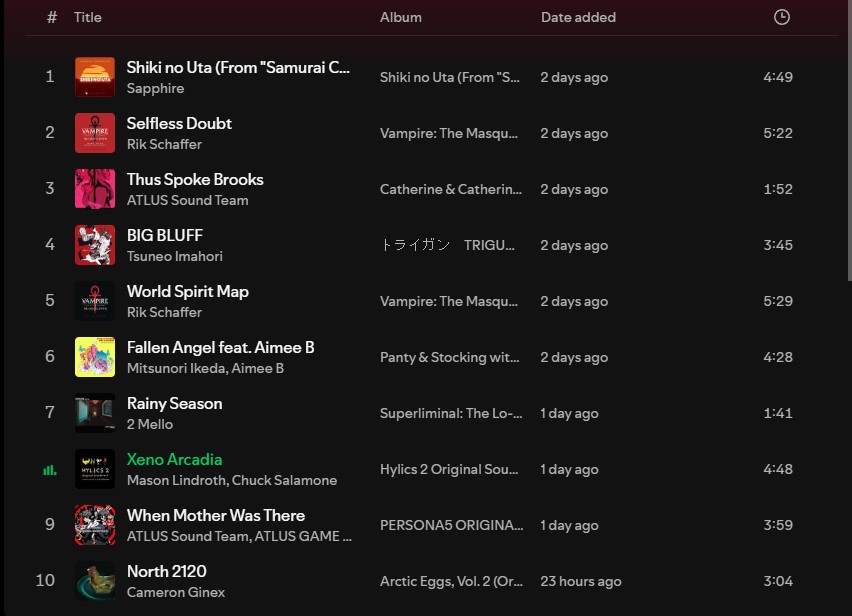Open album Superliminal: The Lo-...
852x616 pixels.
point(451,413)
